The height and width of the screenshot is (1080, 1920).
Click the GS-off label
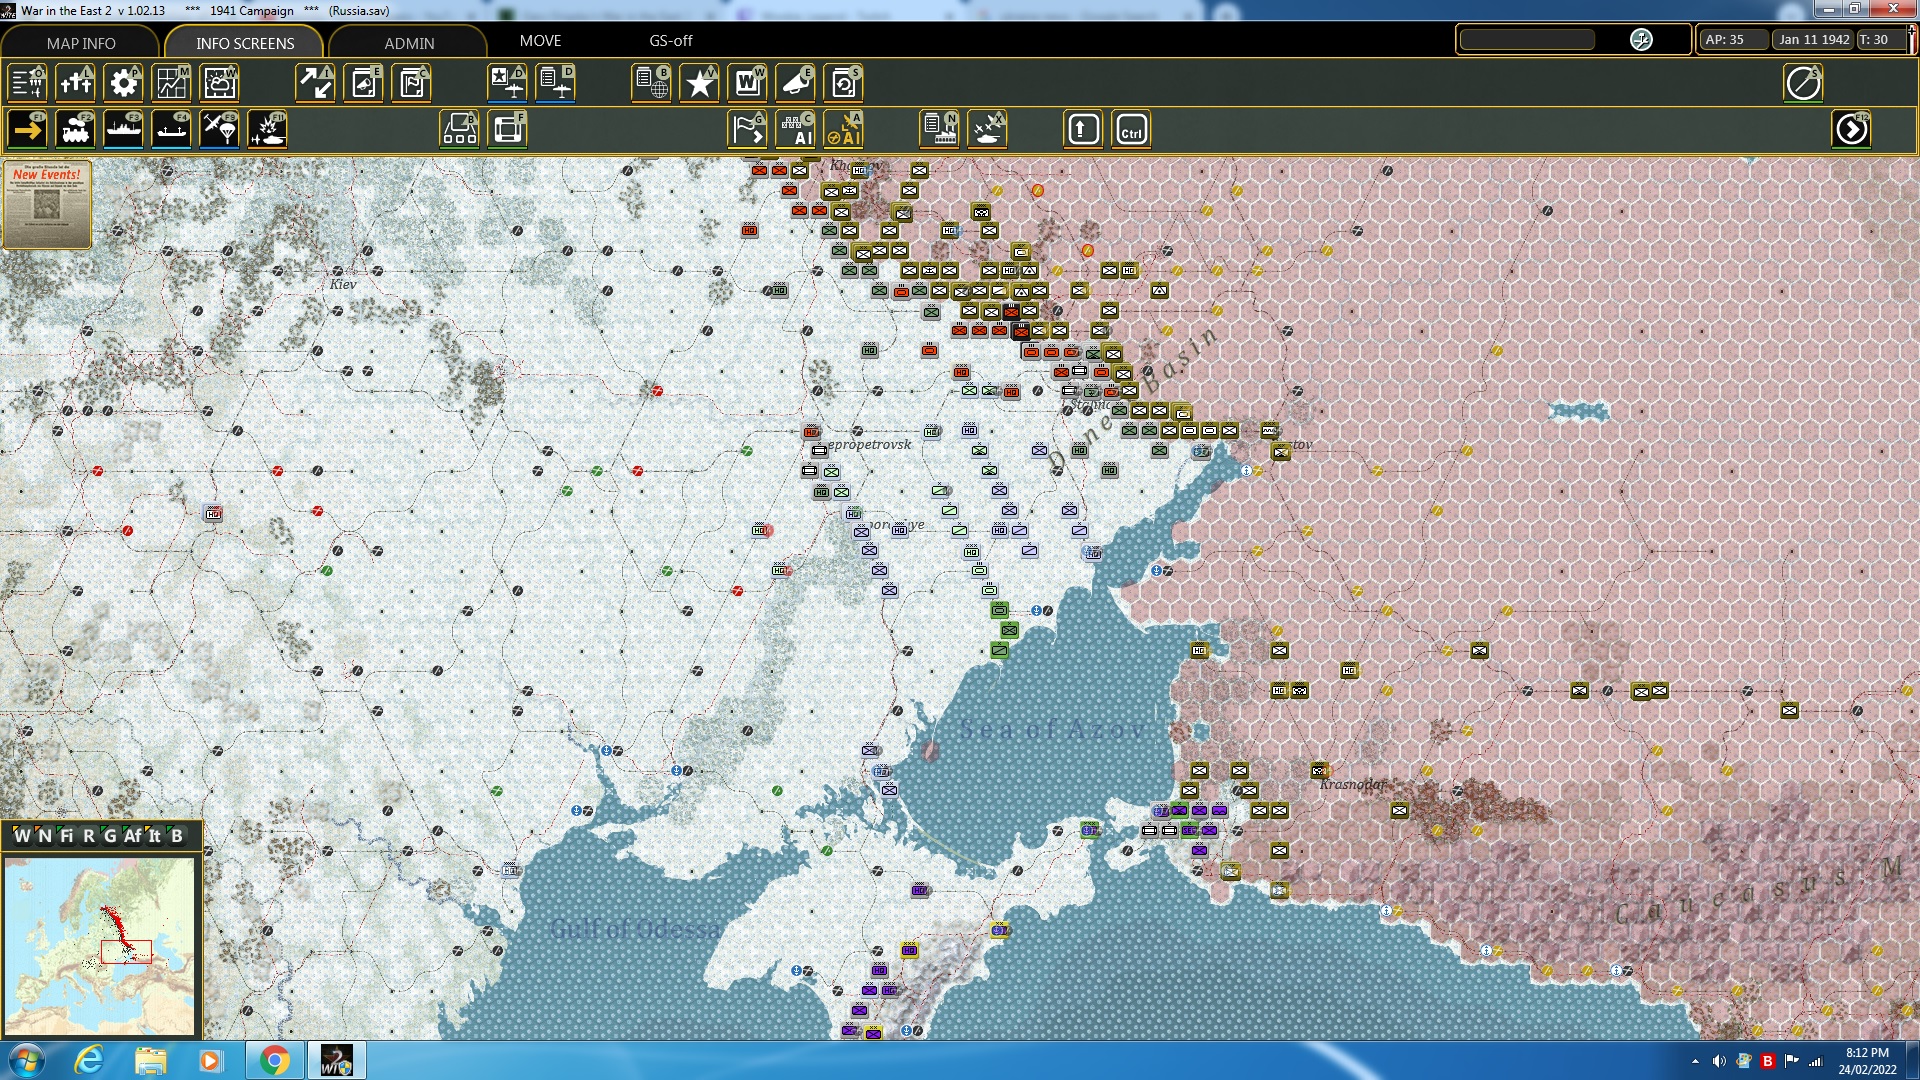point(670,41)
